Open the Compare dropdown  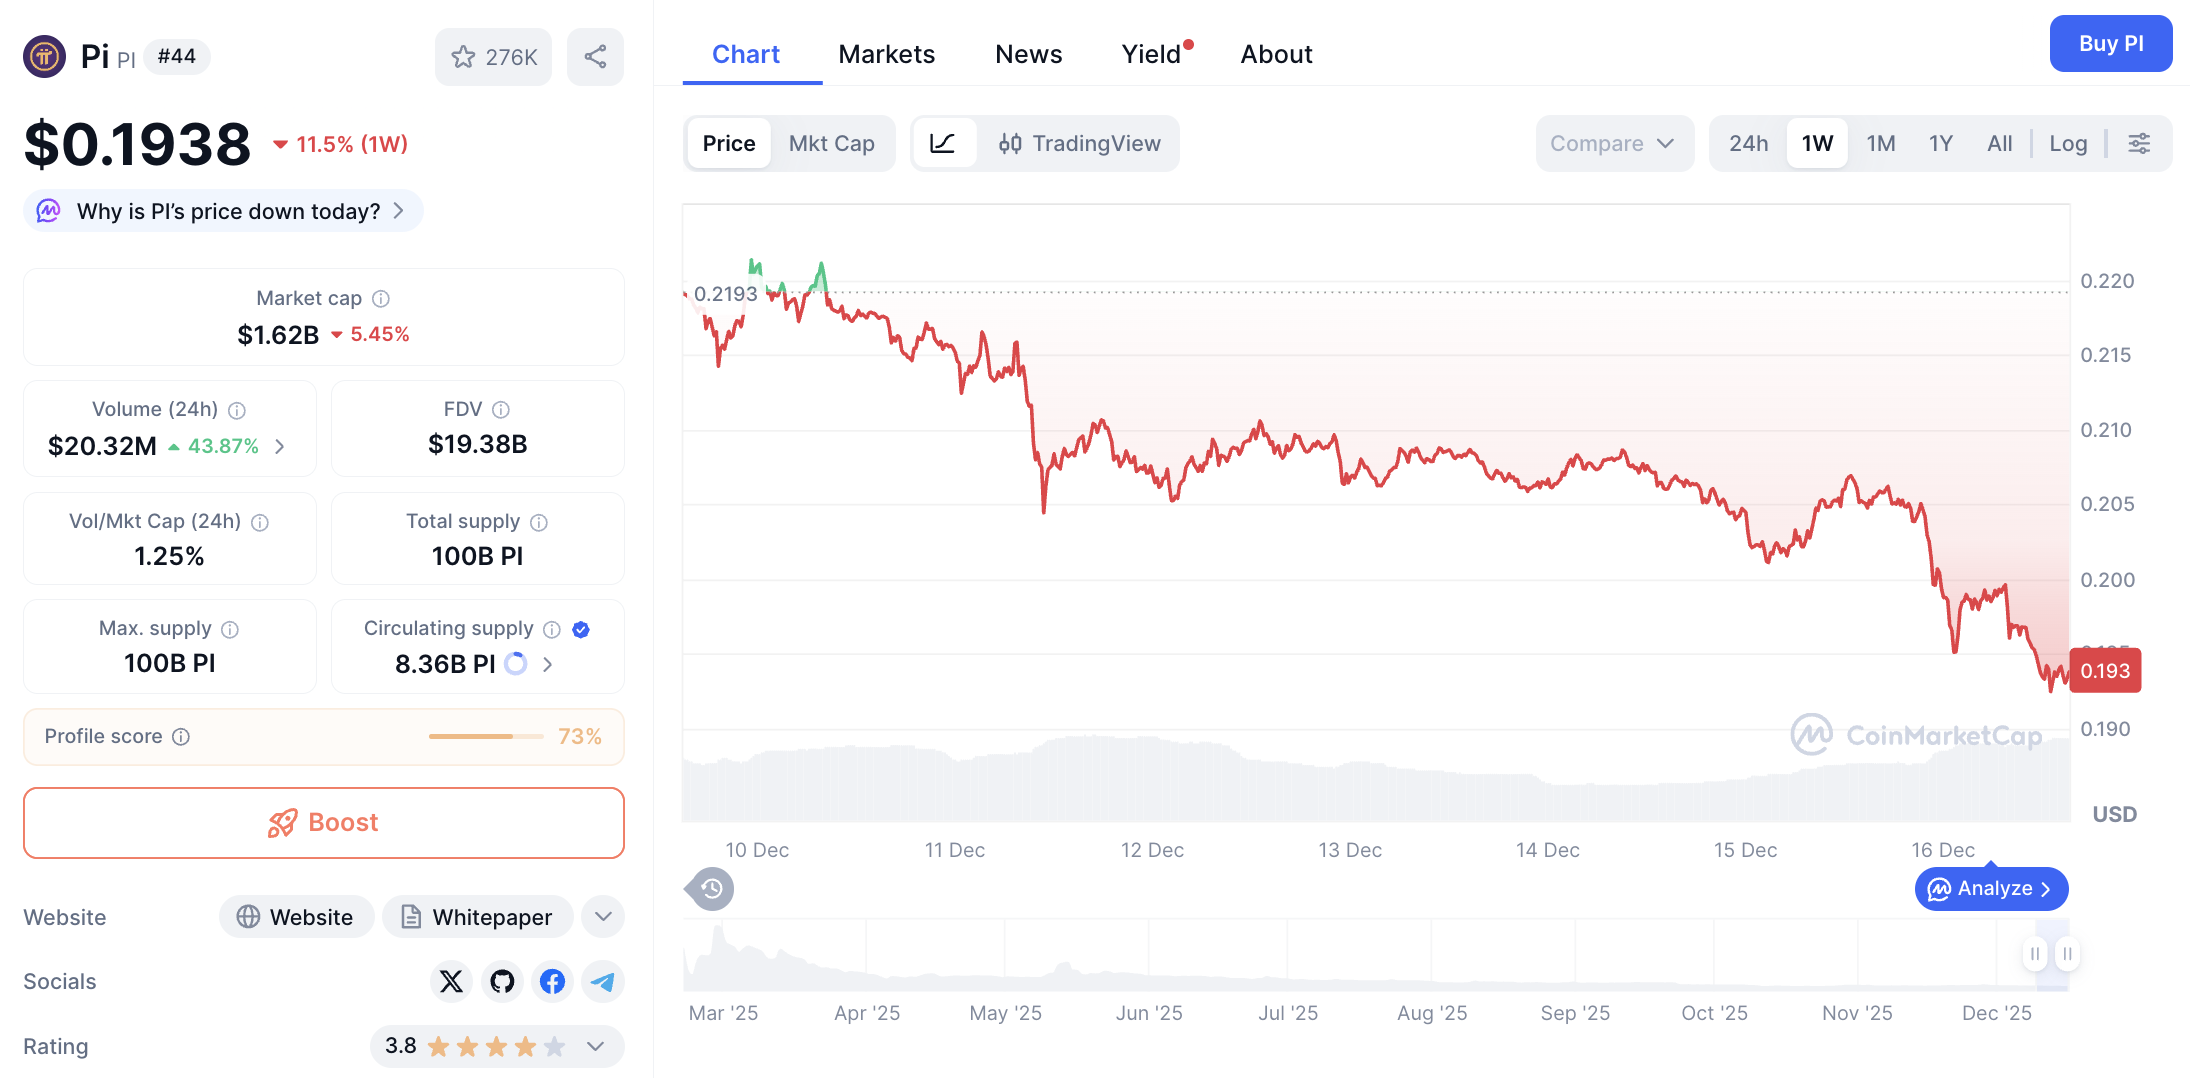[1612, 143]
